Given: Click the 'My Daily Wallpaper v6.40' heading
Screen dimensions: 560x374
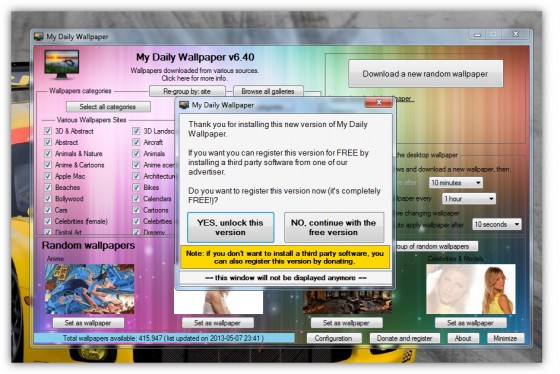Looking at the screenshot, I should (195, 57).
